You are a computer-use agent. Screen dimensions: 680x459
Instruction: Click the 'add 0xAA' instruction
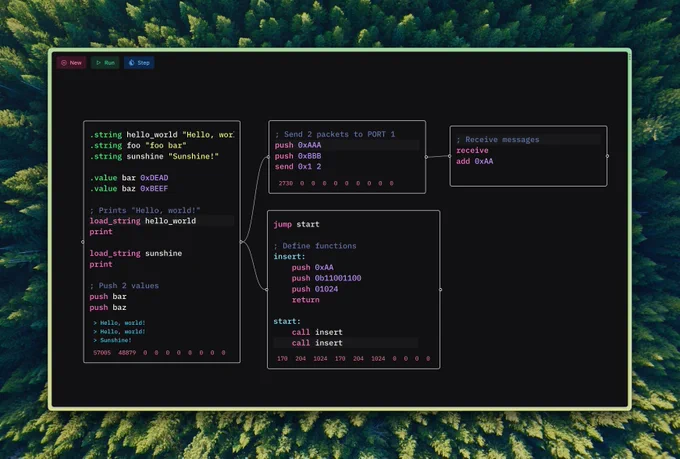click(474, 161)
